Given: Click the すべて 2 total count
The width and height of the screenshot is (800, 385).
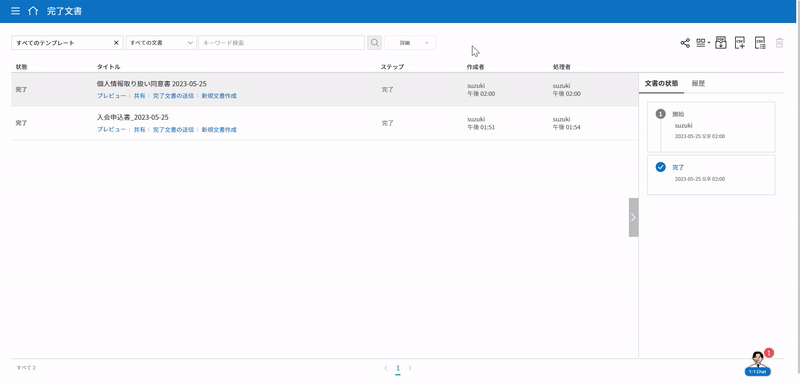Looking at the screenshot, I should point(26,367).
